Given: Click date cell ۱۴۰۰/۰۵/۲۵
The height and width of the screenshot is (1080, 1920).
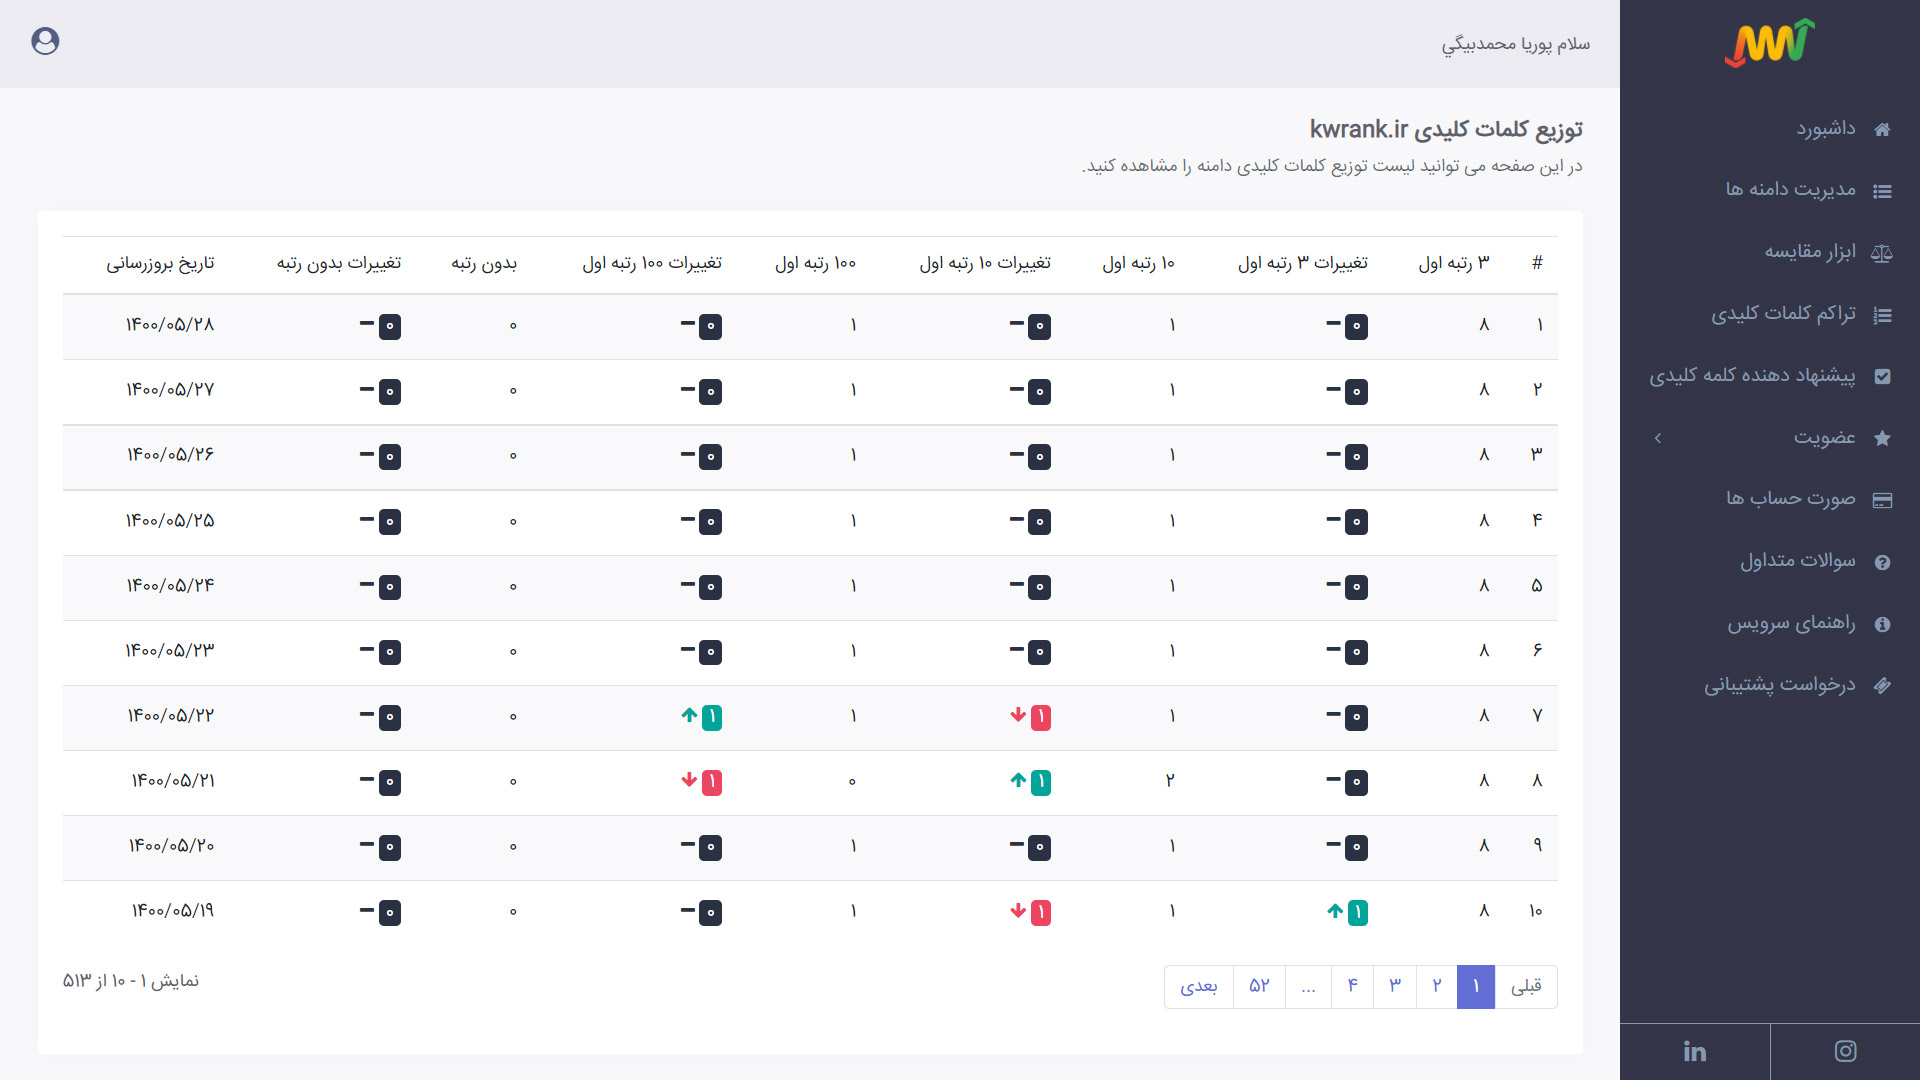Looking at the screenshot, I should [170, 521].
